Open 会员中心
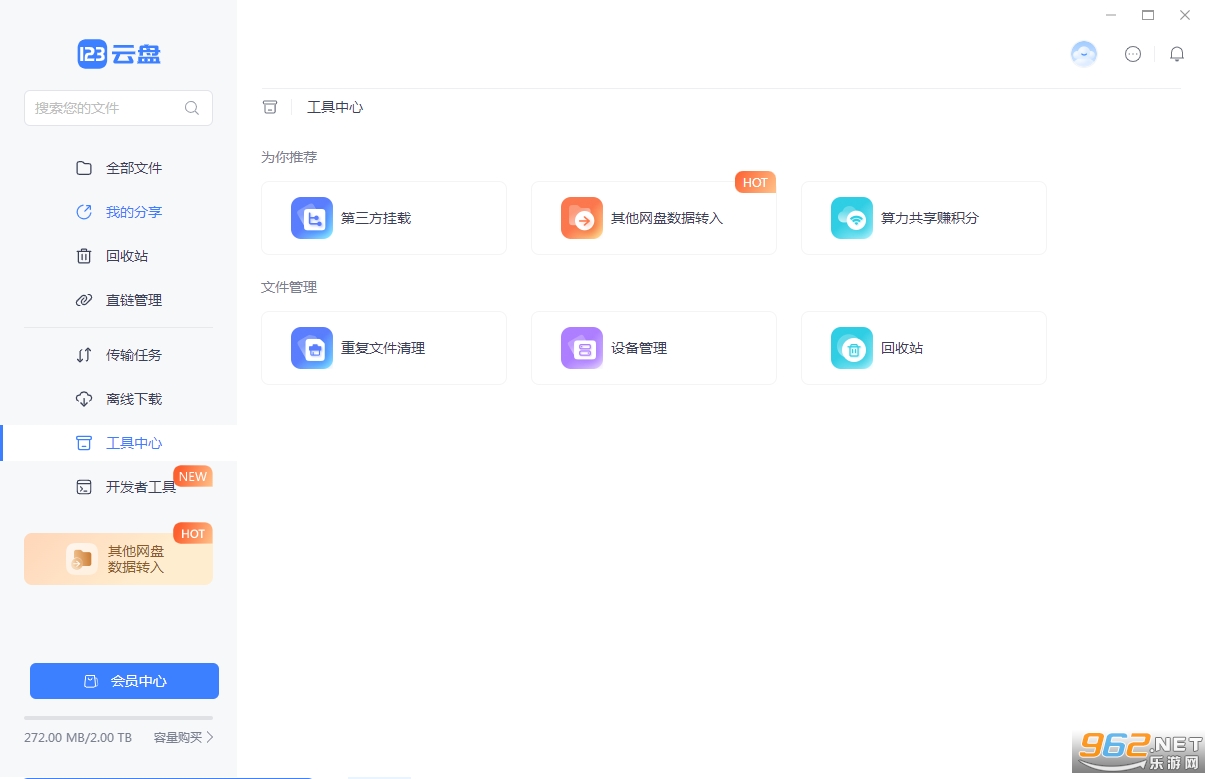The width and height of the screenshot is (1211, 779). point(124,681)
